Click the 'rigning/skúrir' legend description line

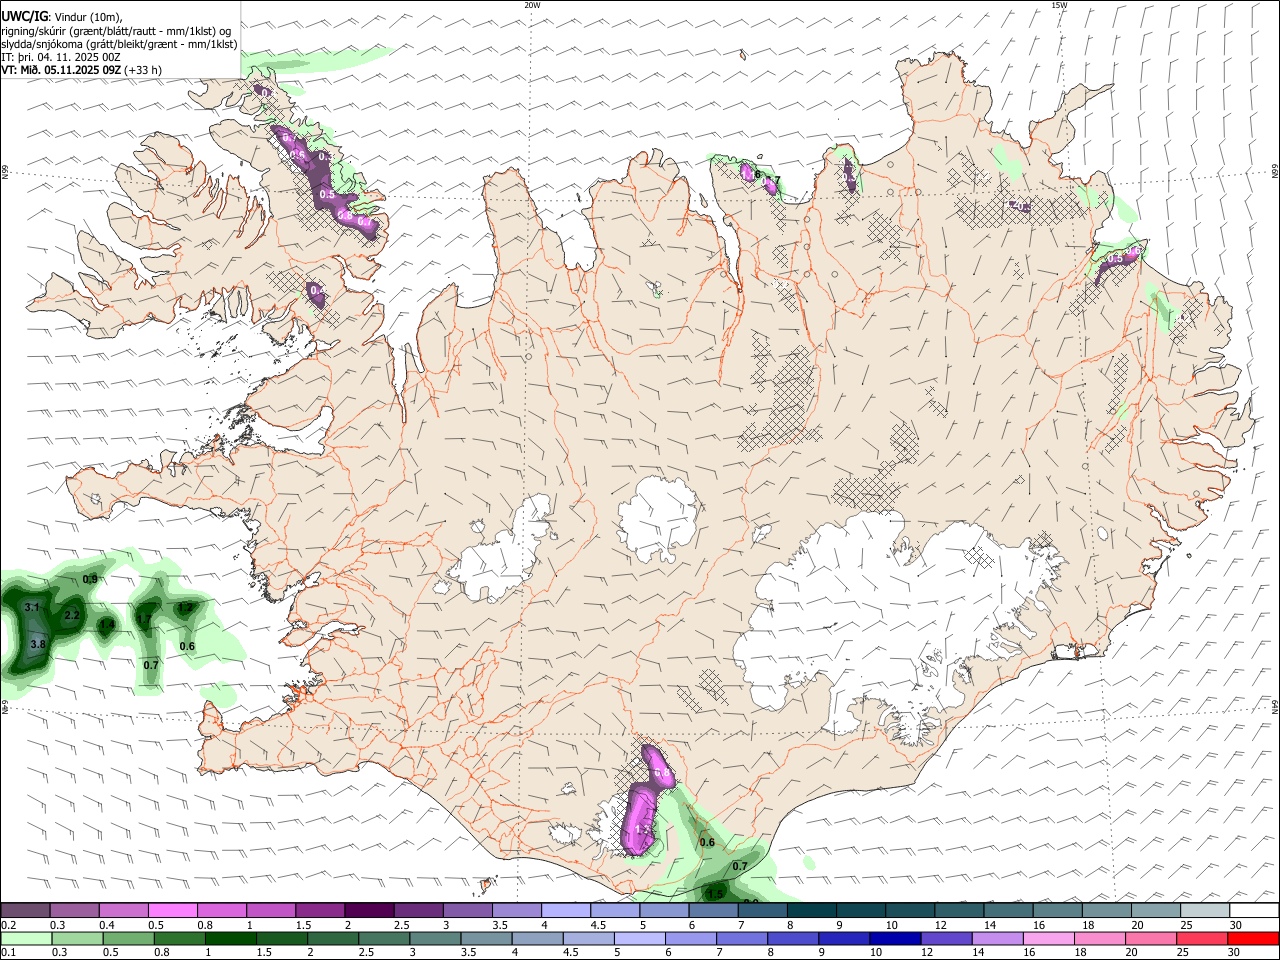click(x=116, y=31)
